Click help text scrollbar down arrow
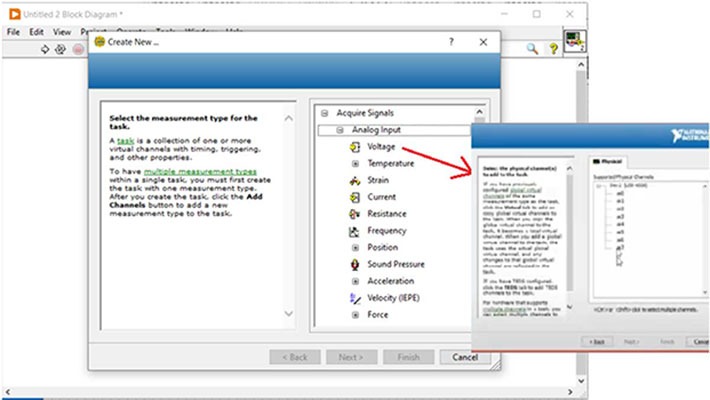Image resolution: width=710 pixels, height=400 pixels. (290, 314)
